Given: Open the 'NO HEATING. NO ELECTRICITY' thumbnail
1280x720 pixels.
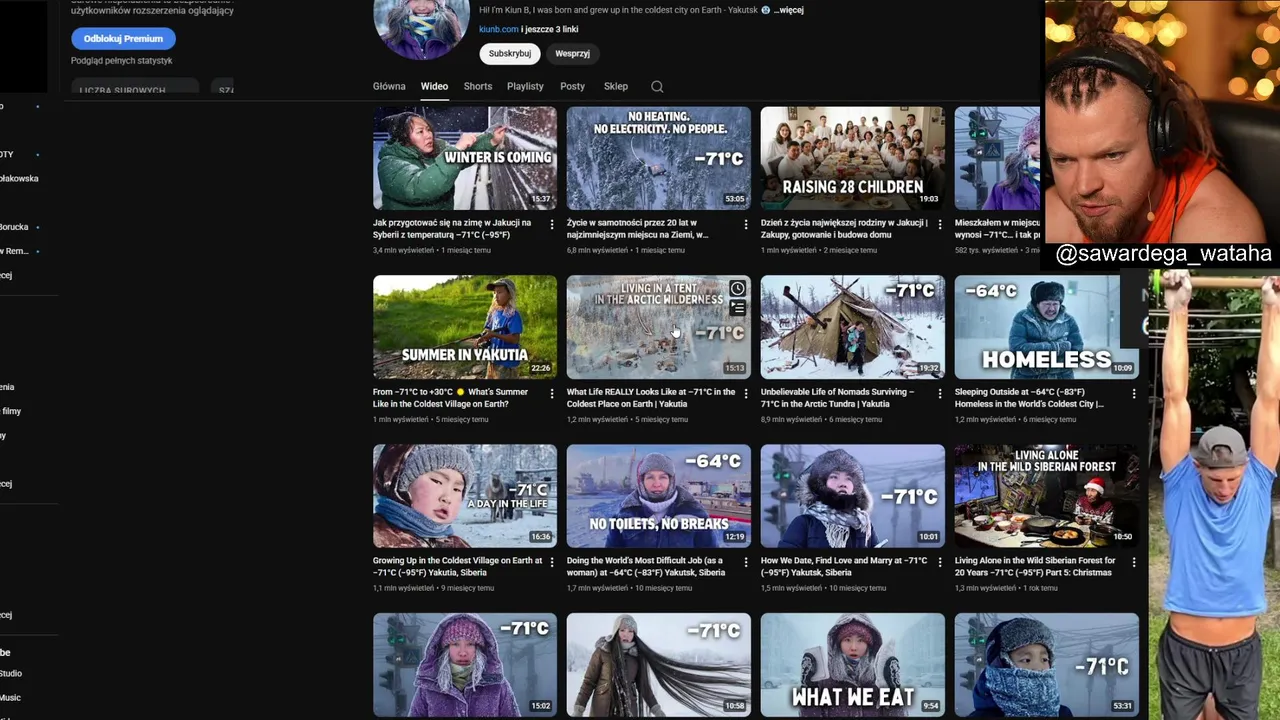Looking at the screenshot, I should [x=659, y=158].
